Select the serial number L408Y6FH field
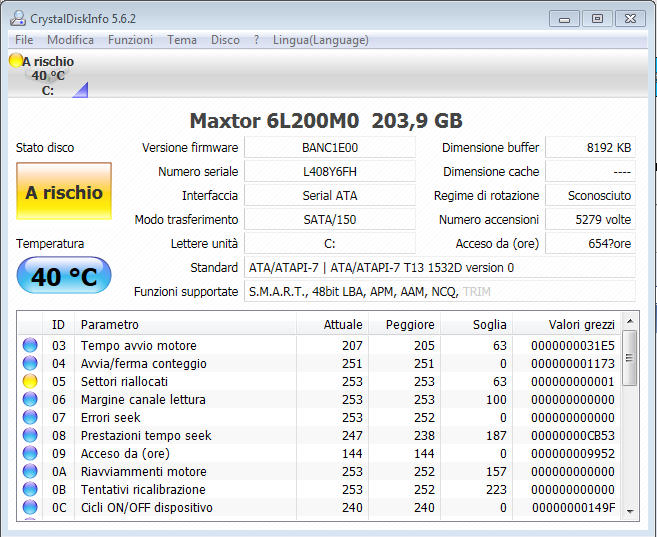The width and height of the screenshot is (657, 537). coord(330,171)
